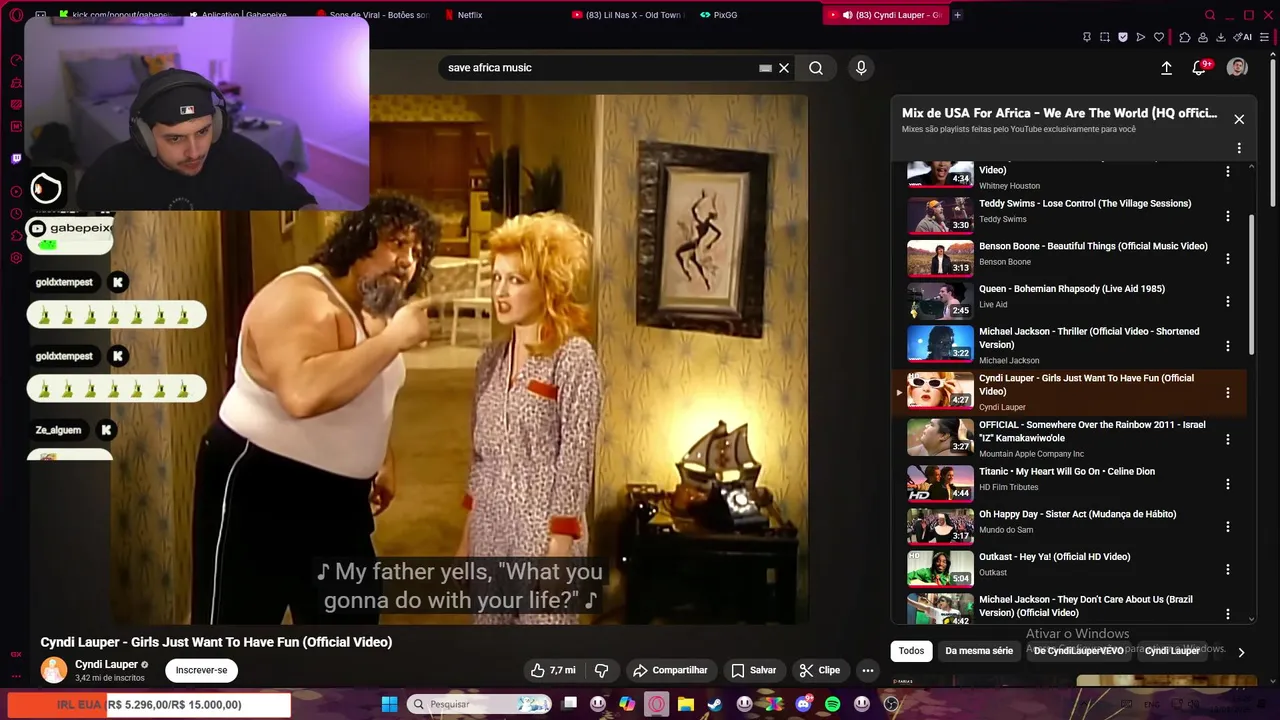
Task: Play Queen Bohemian Rhapsody thumbnail
Action: 940,300
